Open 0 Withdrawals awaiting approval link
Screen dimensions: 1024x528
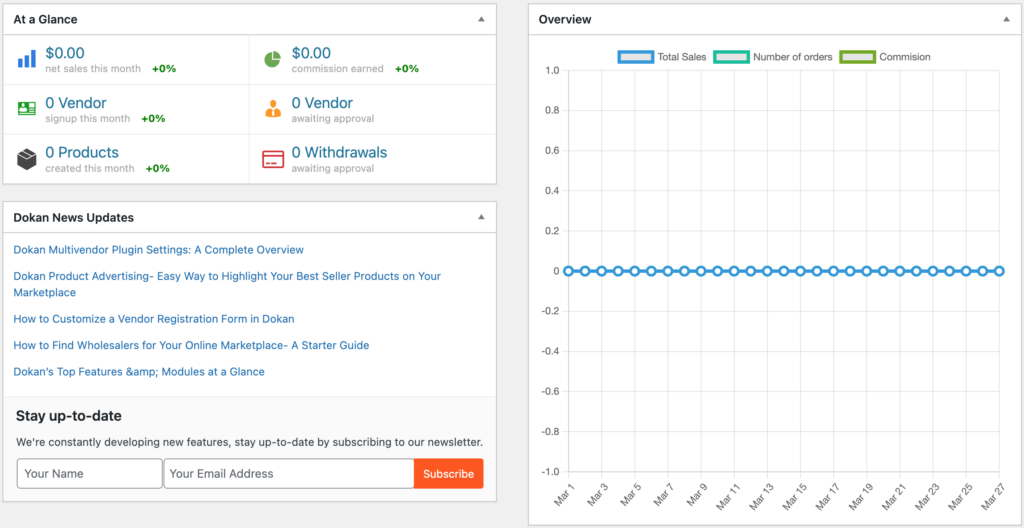[x=339, y=152]
